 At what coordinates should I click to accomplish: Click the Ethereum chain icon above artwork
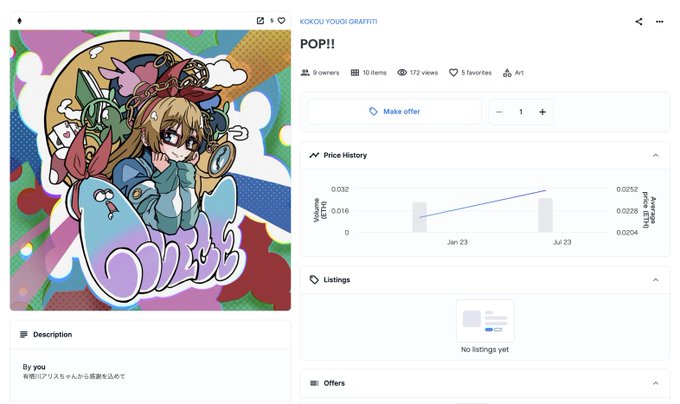[x=19, y=20]
